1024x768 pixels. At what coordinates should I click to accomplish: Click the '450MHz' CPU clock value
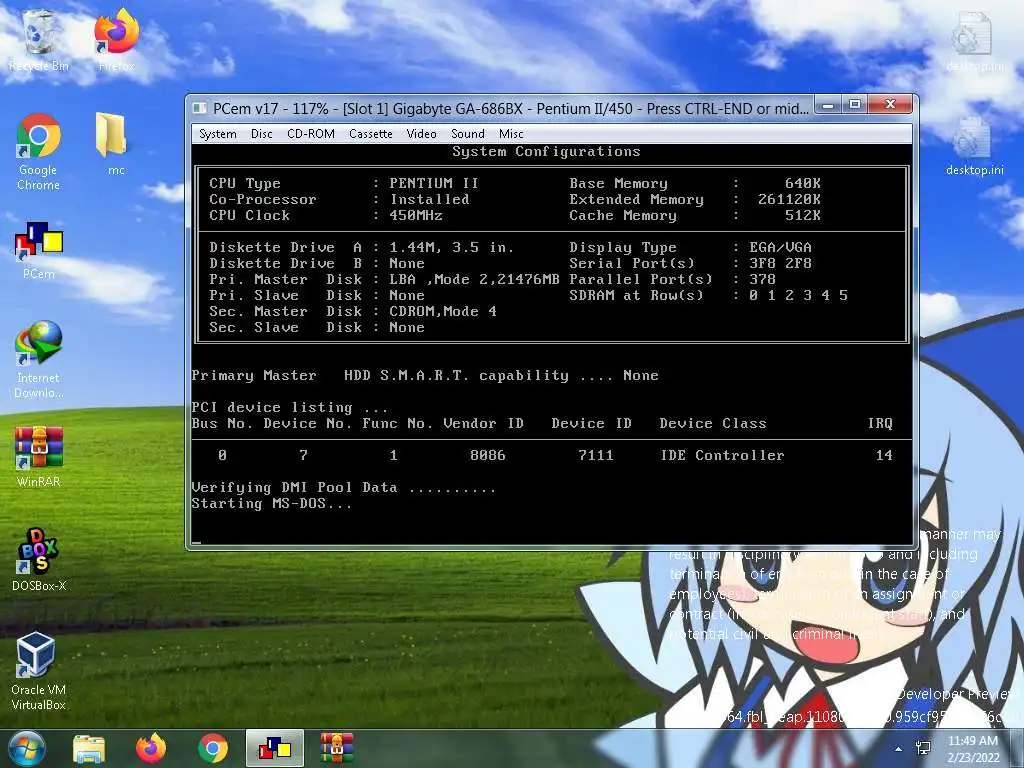tap(416, 216)
